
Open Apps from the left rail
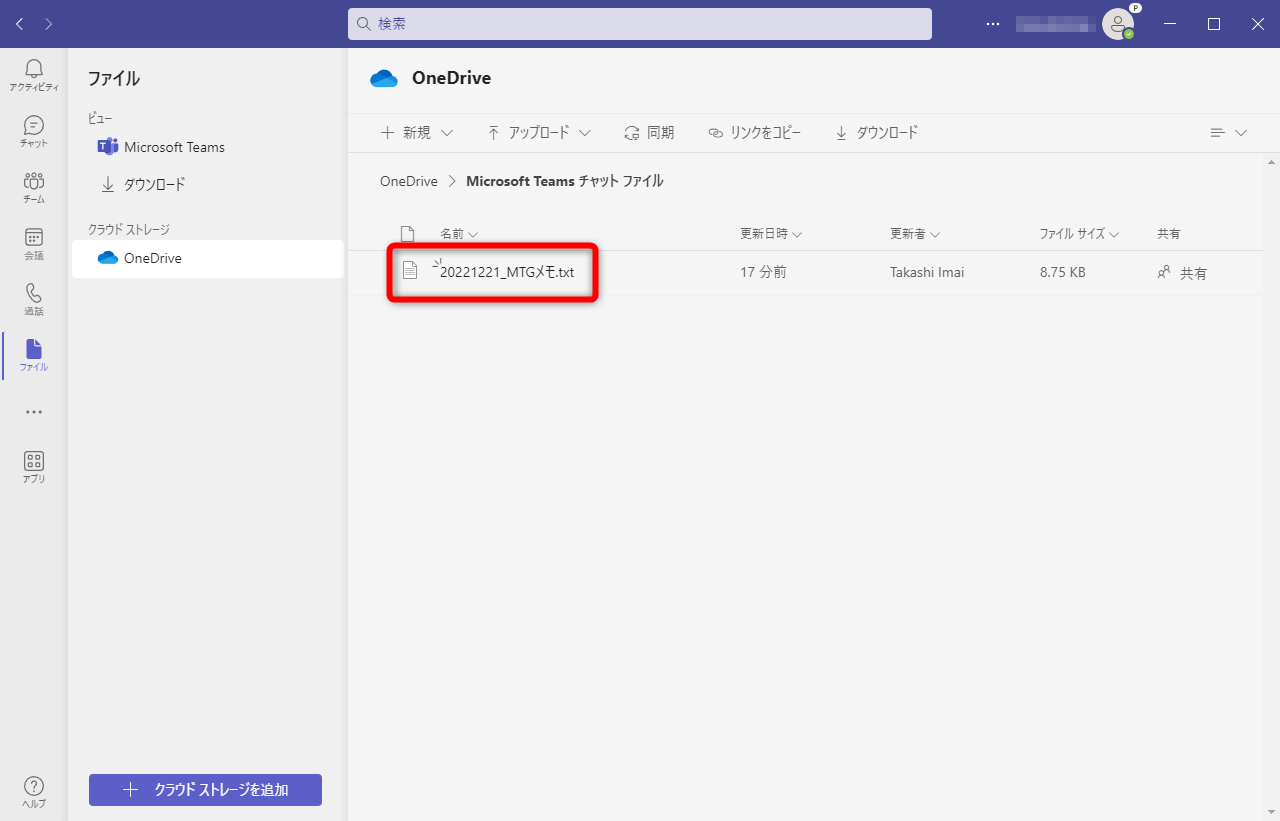[33, 463]
